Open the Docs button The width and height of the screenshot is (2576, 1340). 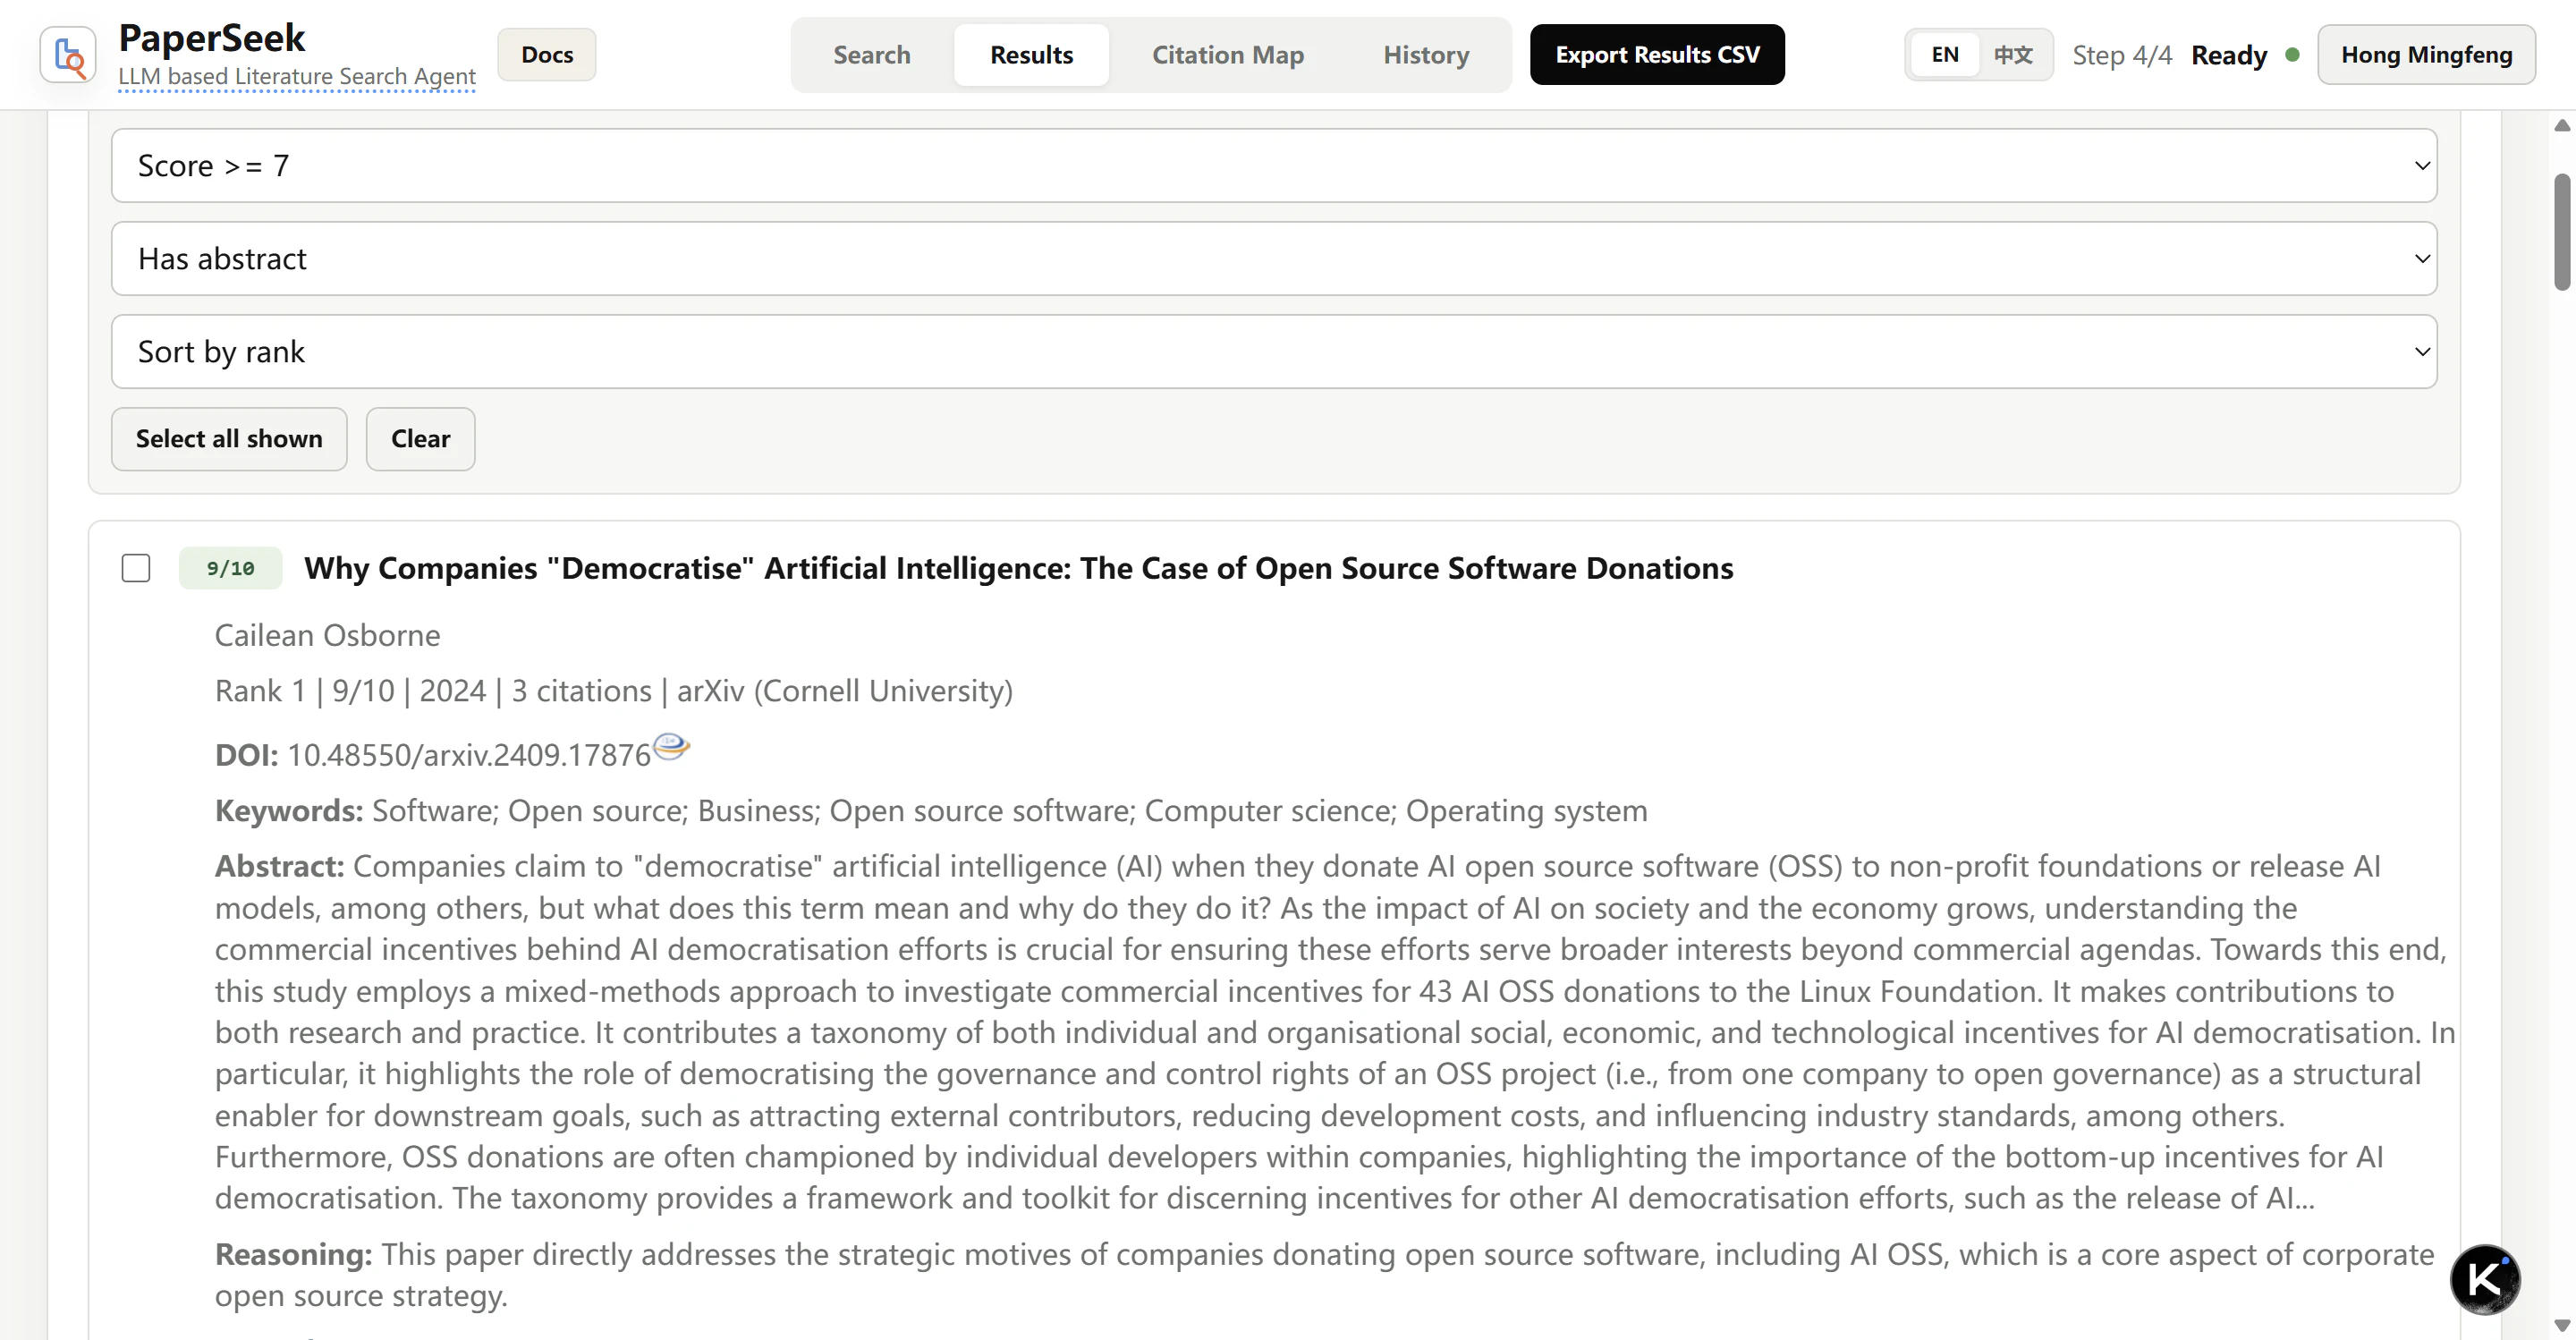tap(547, 55)
